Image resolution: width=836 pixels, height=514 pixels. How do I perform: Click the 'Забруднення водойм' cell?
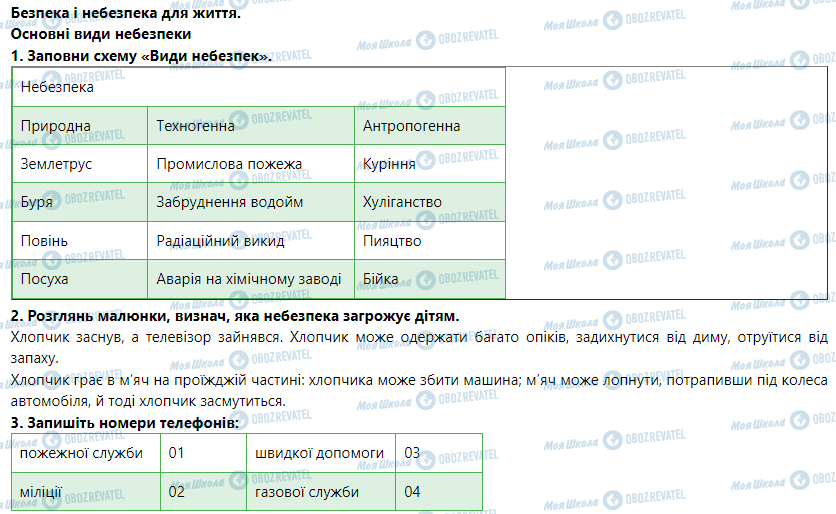pos(251,202)
